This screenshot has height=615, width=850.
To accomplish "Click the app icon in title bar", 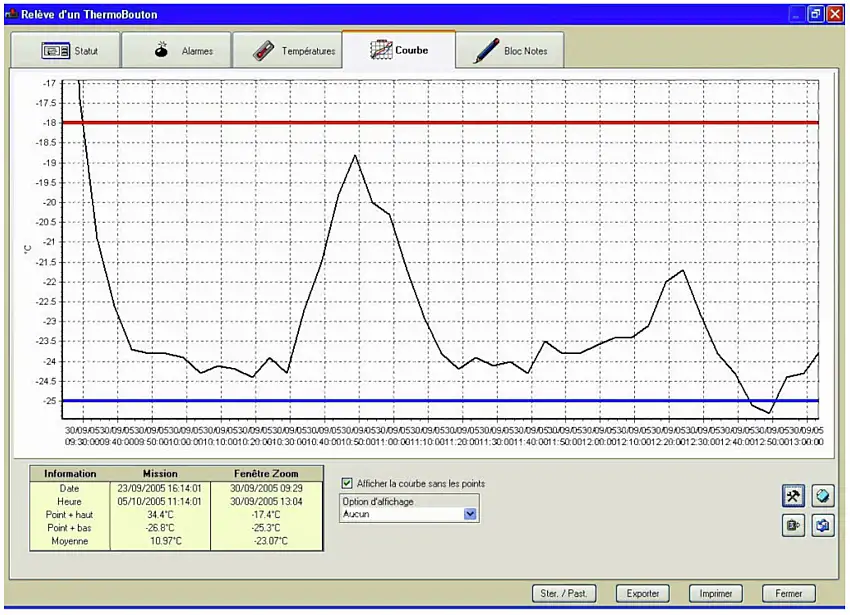I will 11,15.
